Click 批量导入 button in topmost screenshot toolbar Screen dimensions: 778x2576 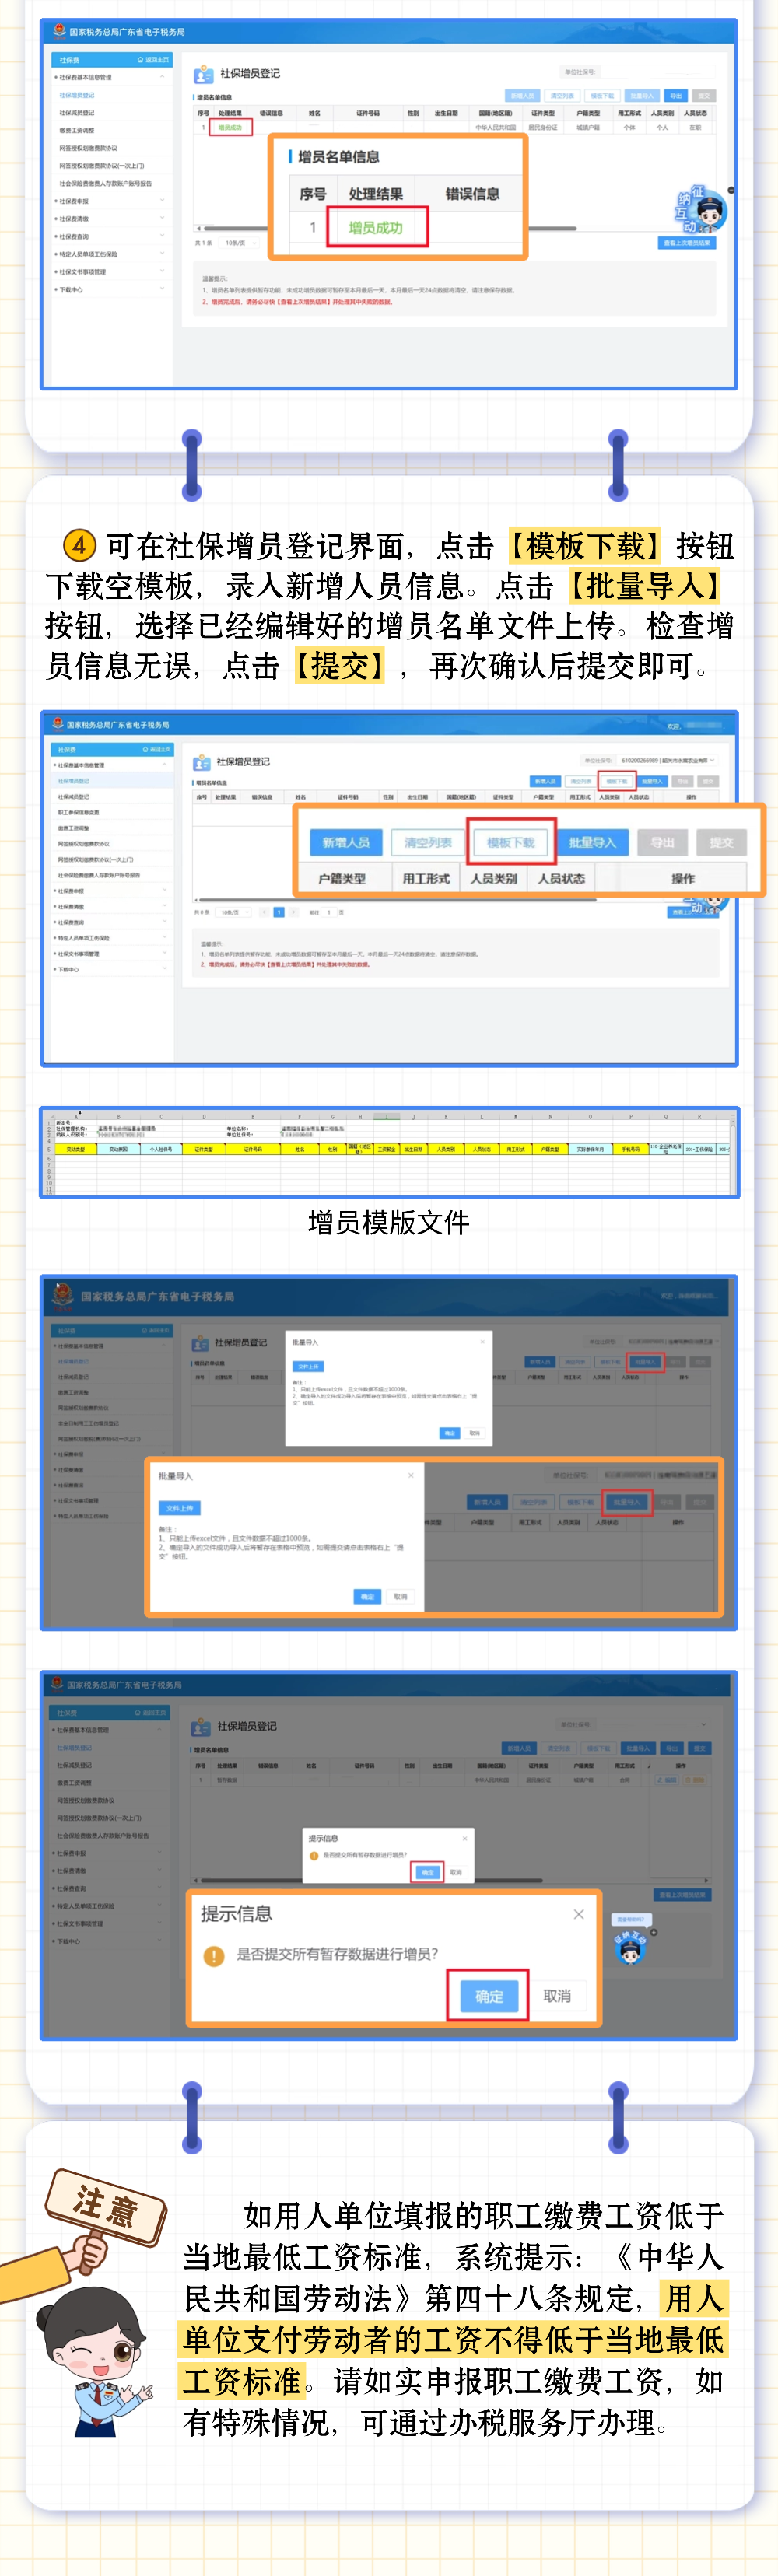(641, 96)
